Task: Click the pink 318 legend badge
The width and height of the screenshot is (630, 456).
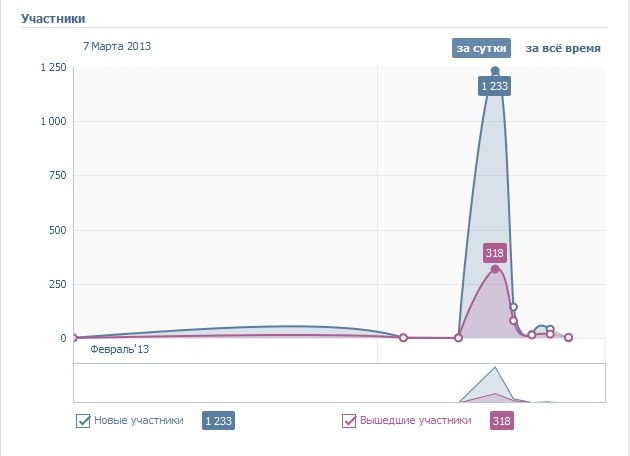Action: click(502, 421)
